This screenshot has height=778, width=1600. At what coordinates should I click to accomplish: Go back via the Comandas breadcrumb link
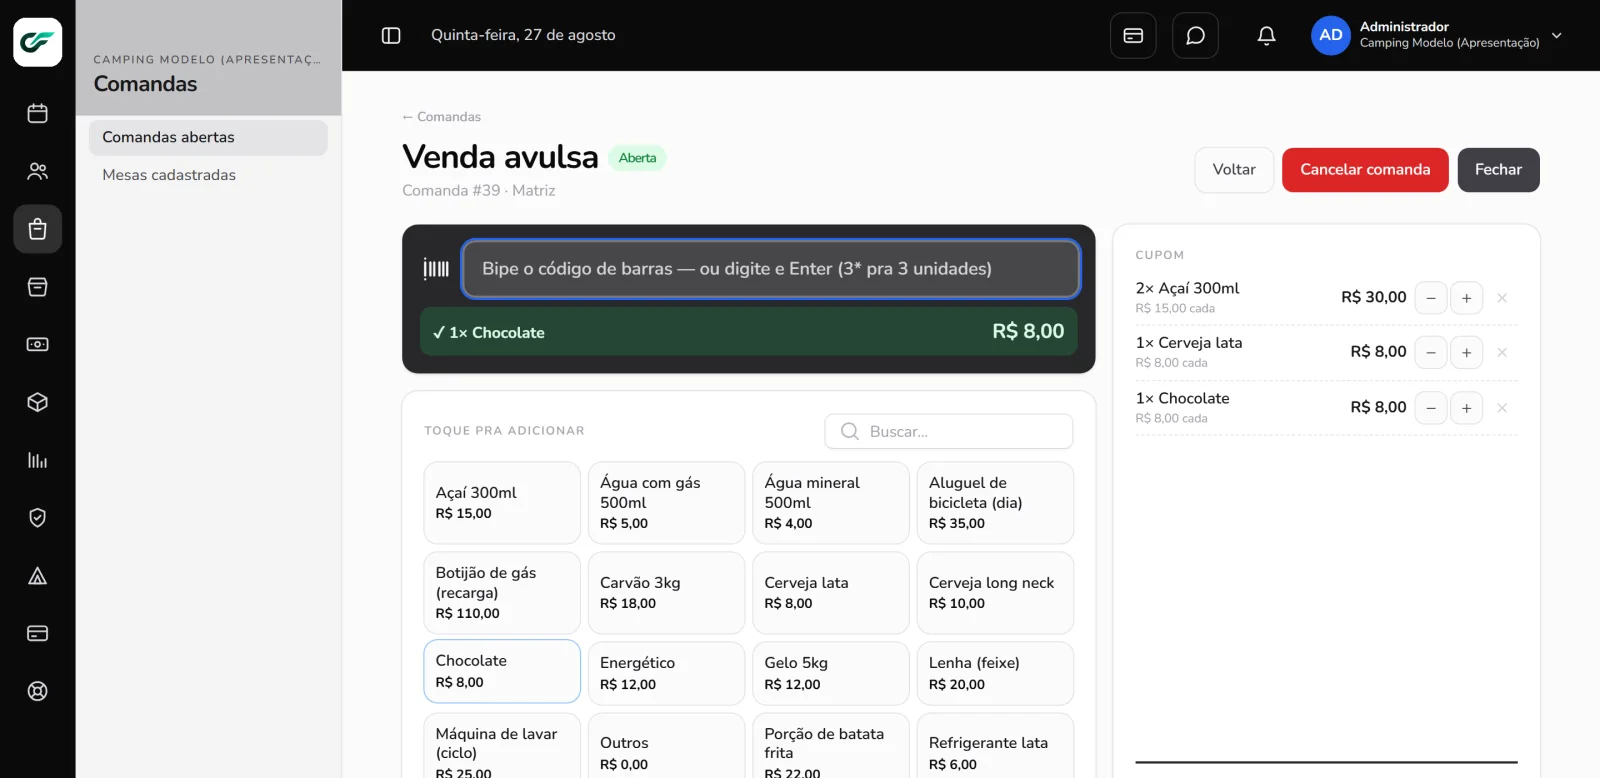(441, 117)
